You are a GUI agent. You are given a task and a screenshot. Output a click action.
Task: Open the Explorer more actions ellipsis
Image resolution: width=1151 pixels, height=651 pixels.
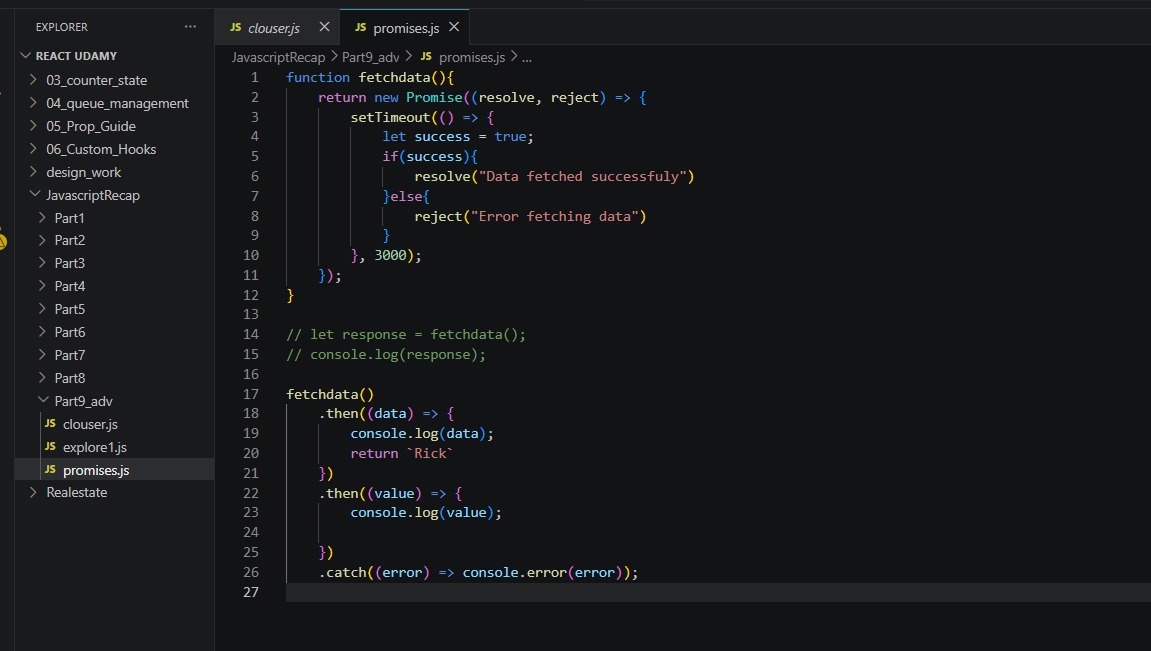click(x=190, y=27)
